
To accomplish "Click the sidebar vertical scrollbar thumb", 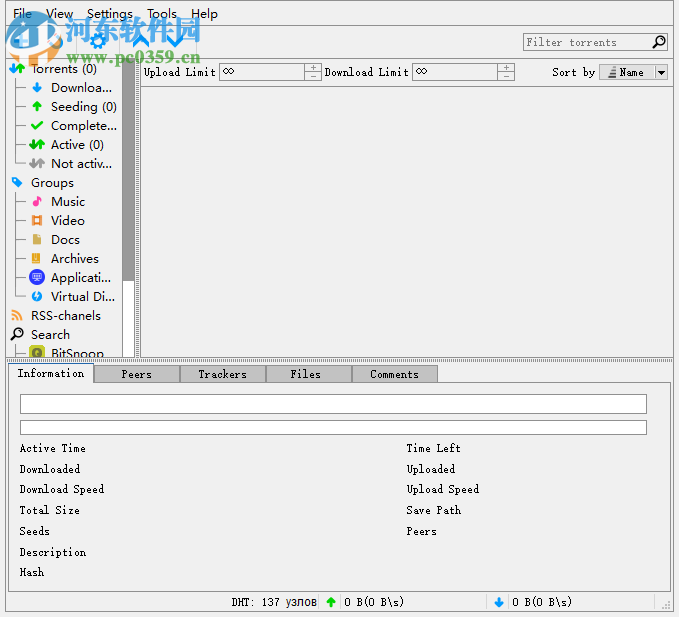I will pos(128,171).
